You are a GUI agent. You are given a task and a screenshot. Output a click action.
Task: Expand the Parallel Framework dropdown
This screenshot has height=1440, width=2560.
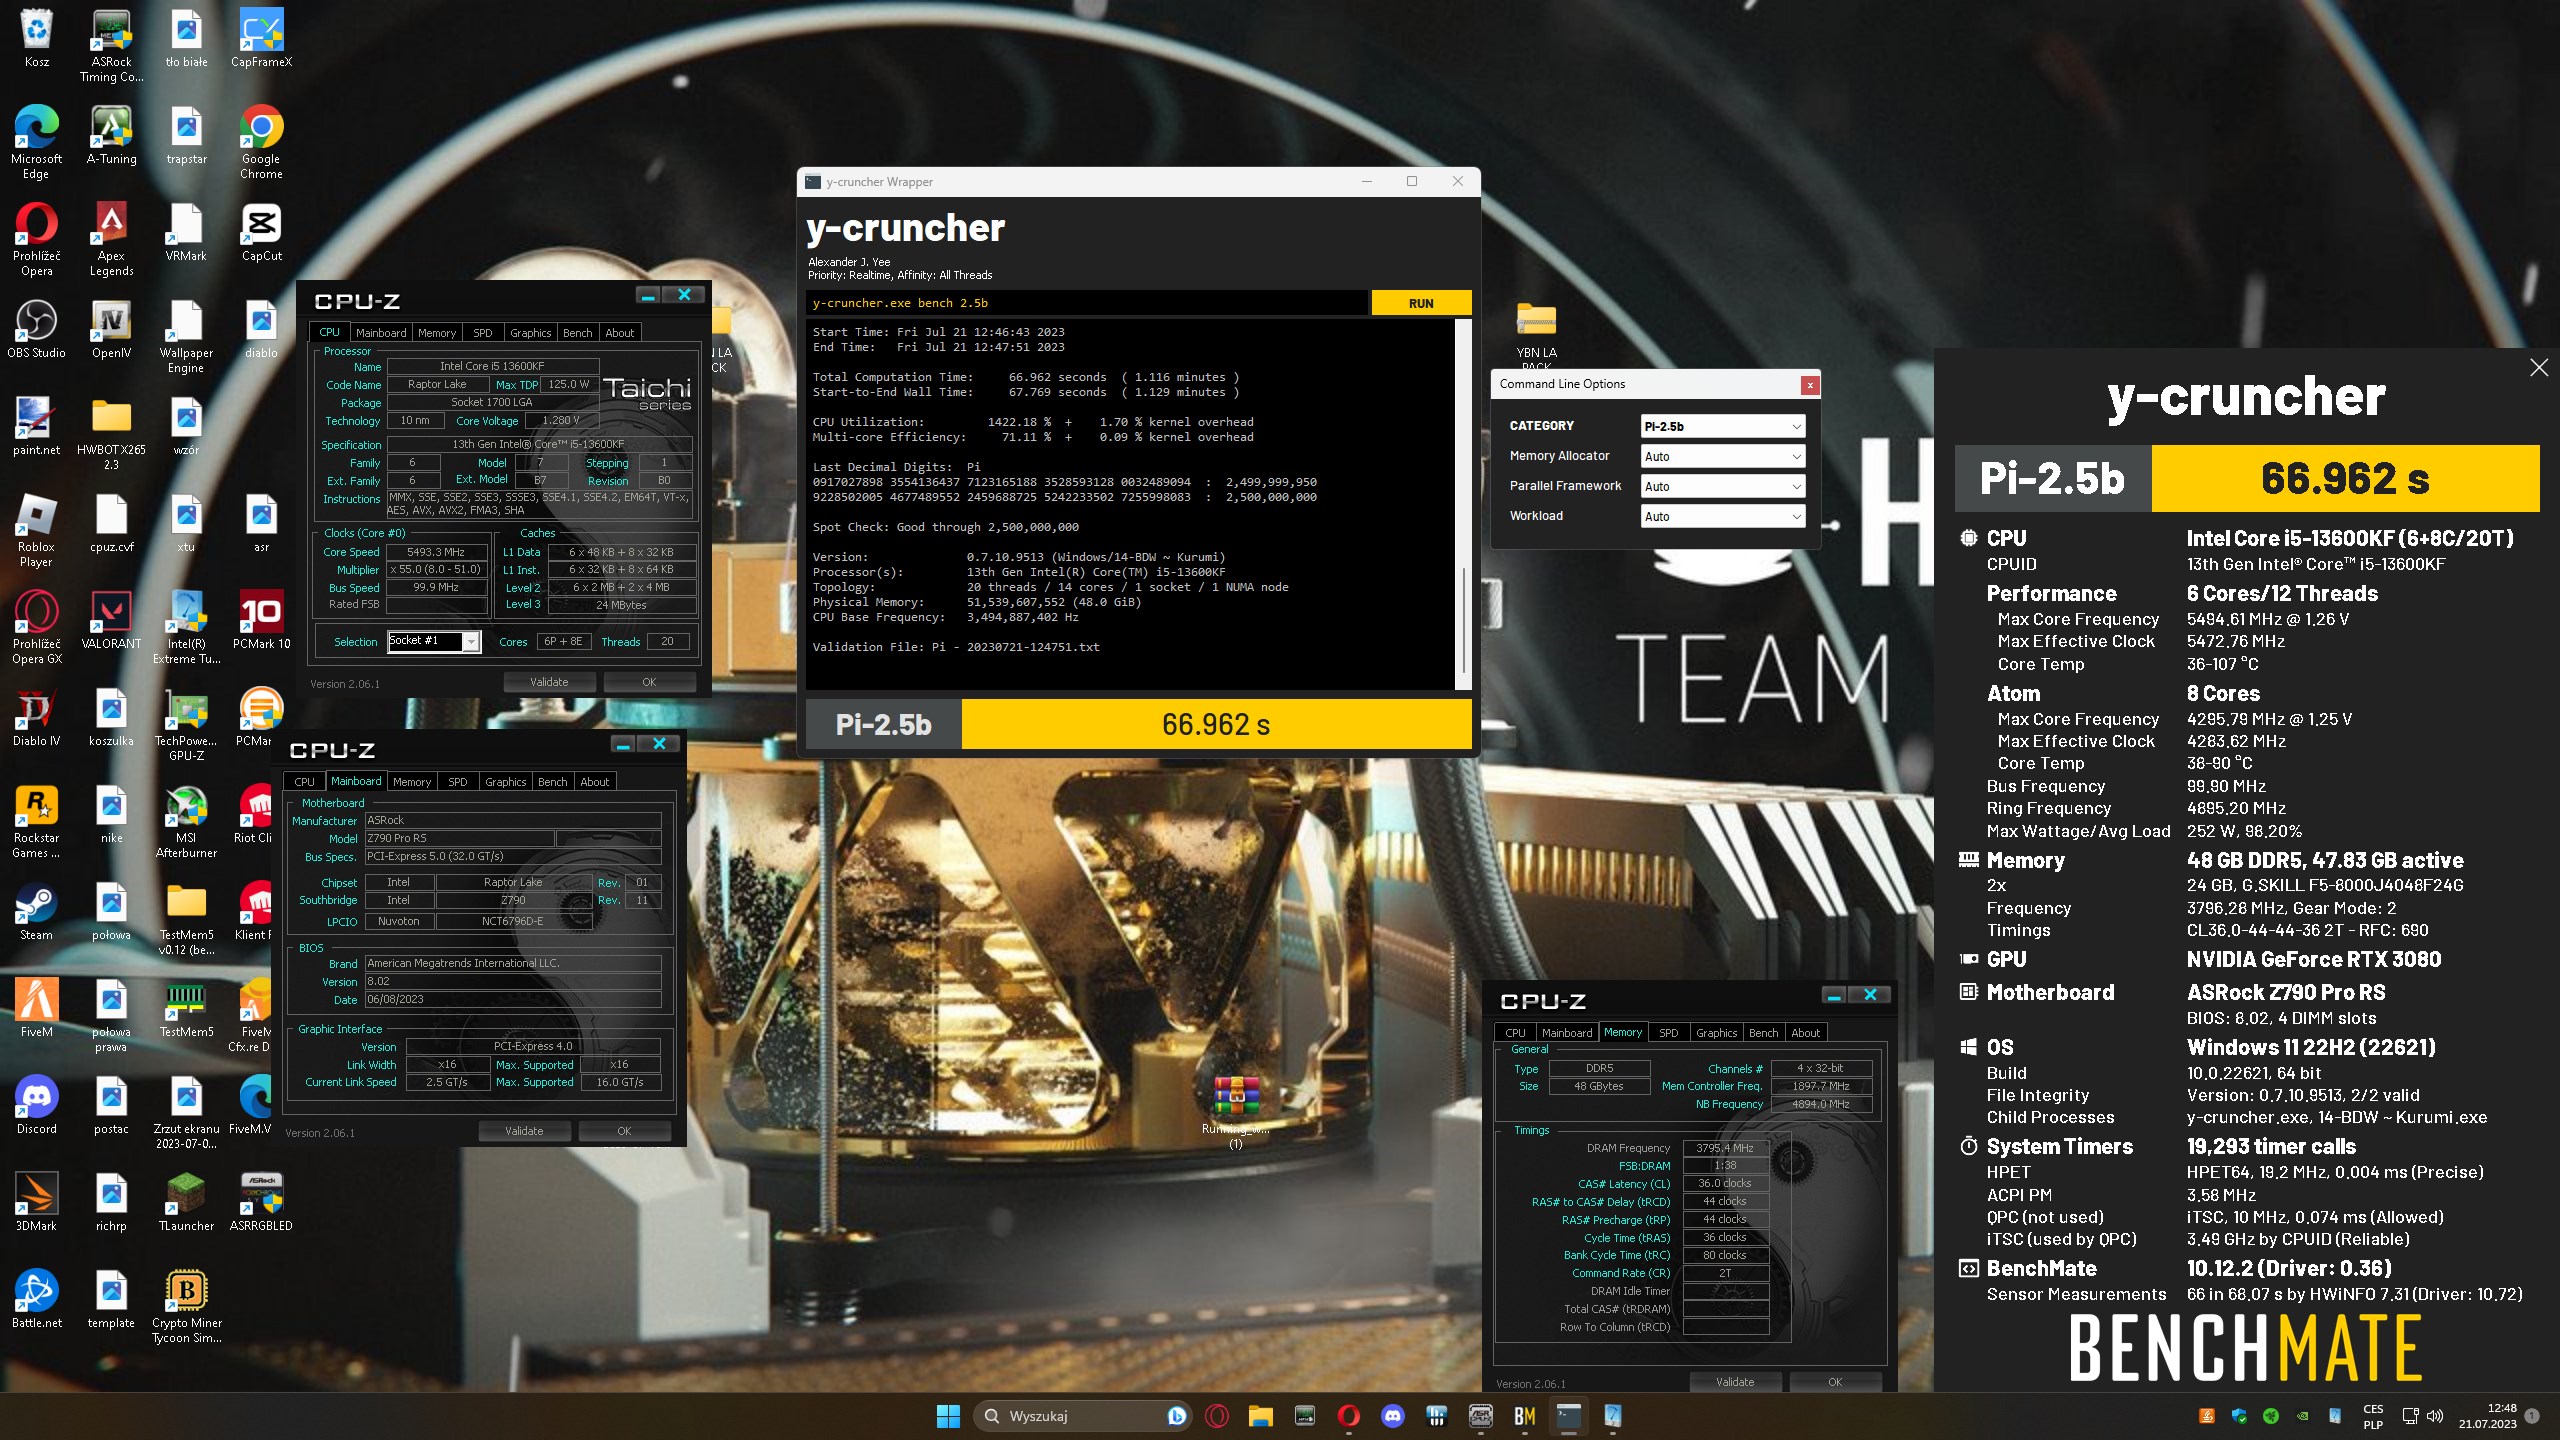point(1722,486)
